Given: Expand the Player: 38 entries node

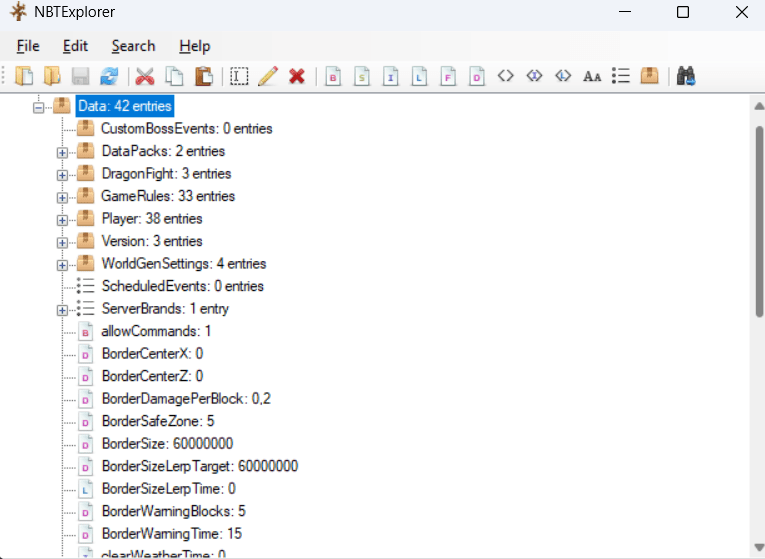Looking at the screenshot, I should click(x=62, y=219).
